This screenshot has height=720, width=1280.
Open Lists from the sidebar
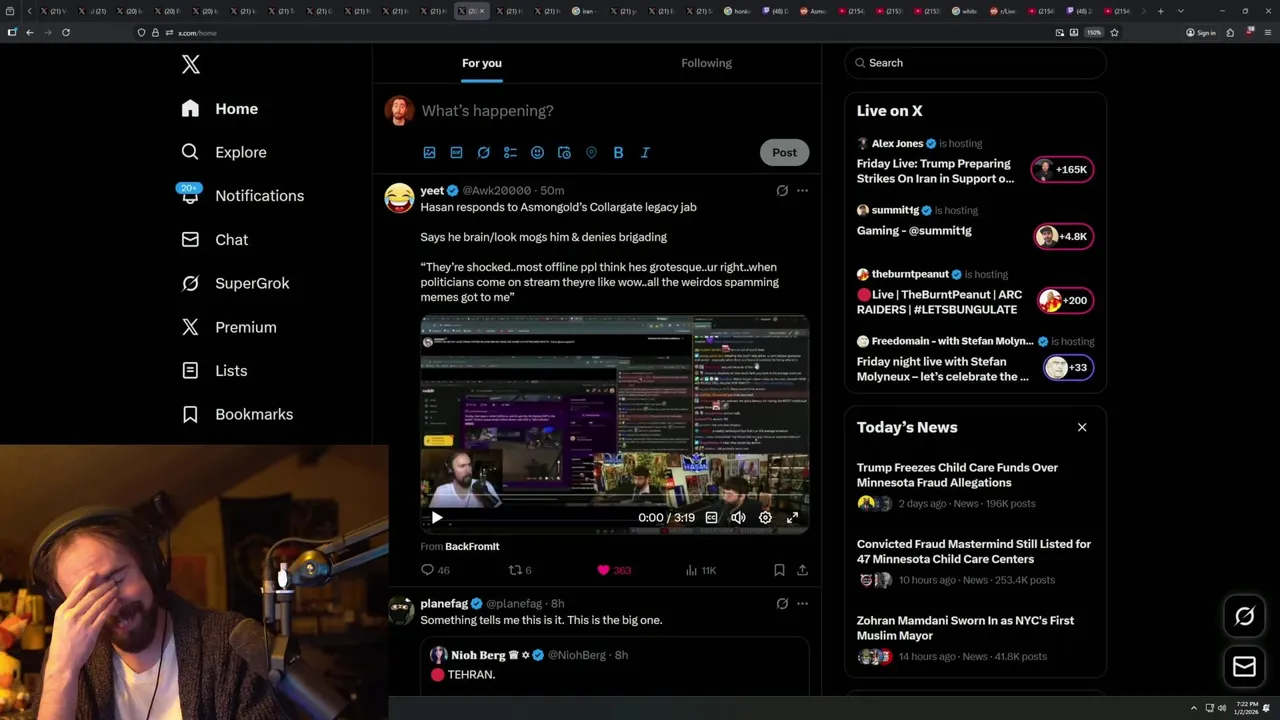coord(214,371)
